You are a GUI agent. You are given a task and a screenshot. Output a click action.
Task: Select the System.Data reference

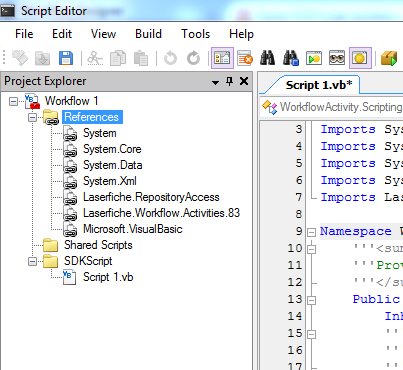click(x=113, y=165)
